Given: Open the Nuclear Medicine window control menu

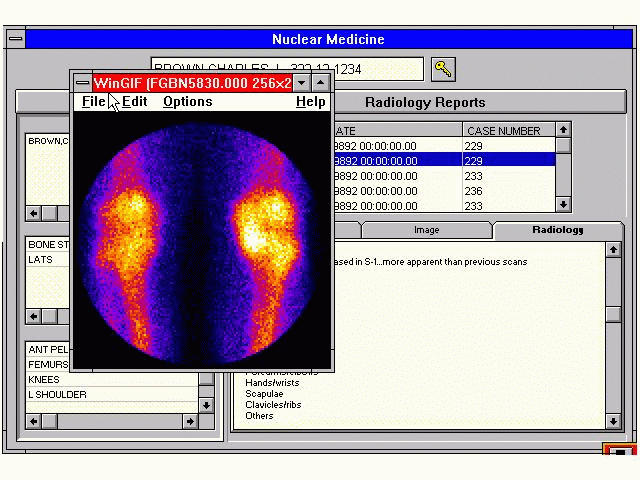Looking at the screenshot, I should (x=16, y=39).
